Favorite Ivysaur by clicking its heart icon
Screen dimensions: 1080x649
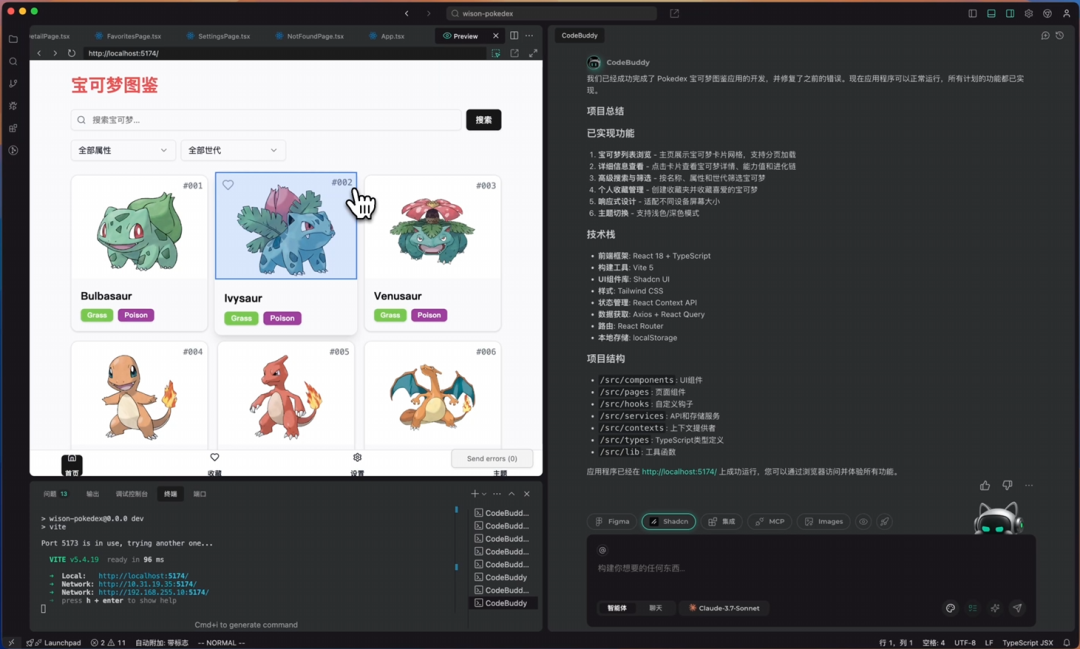pos(230,184)
